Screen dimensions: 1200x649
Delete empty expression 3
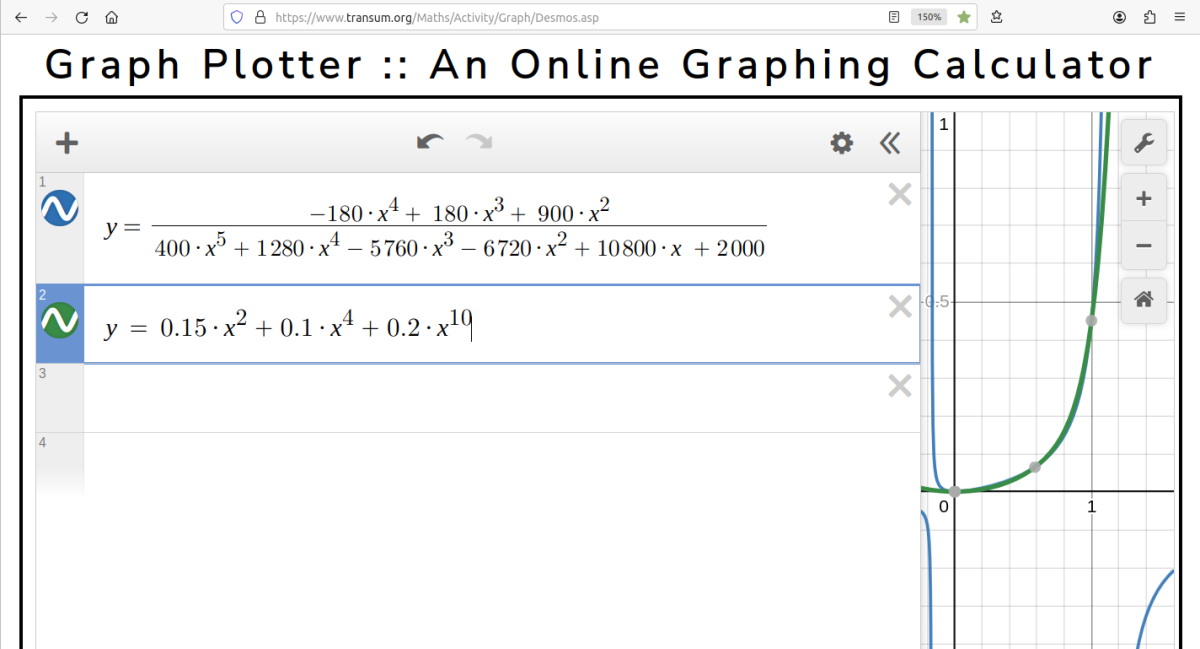pyautogui.click(x=900, y=385)
